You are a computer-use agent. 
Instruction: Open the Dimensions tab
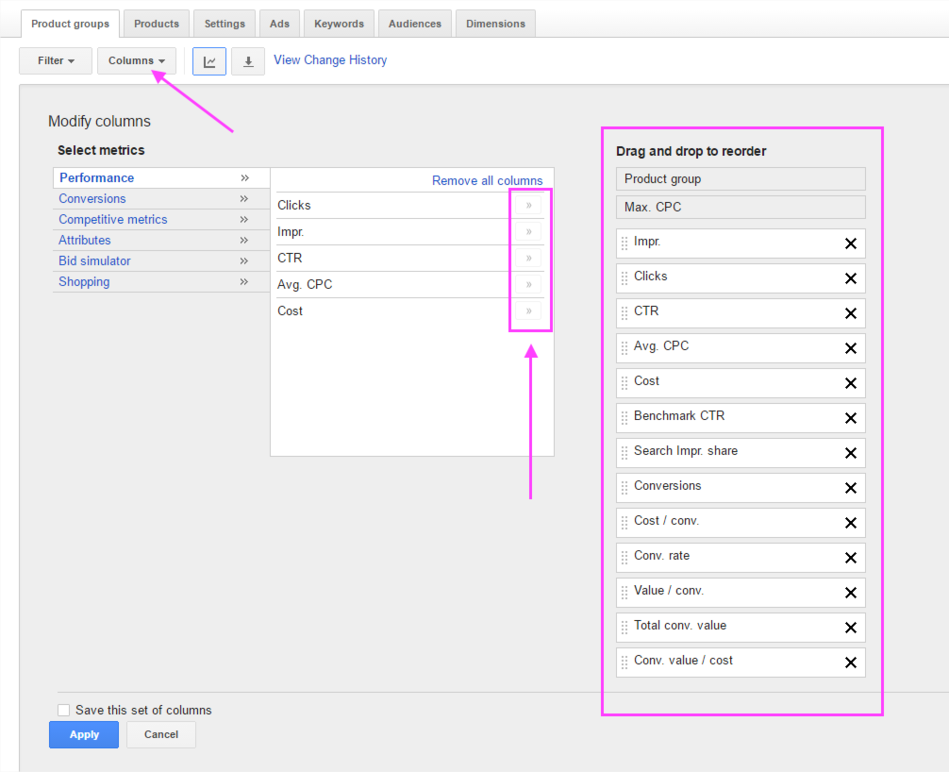tap(495, 24)
